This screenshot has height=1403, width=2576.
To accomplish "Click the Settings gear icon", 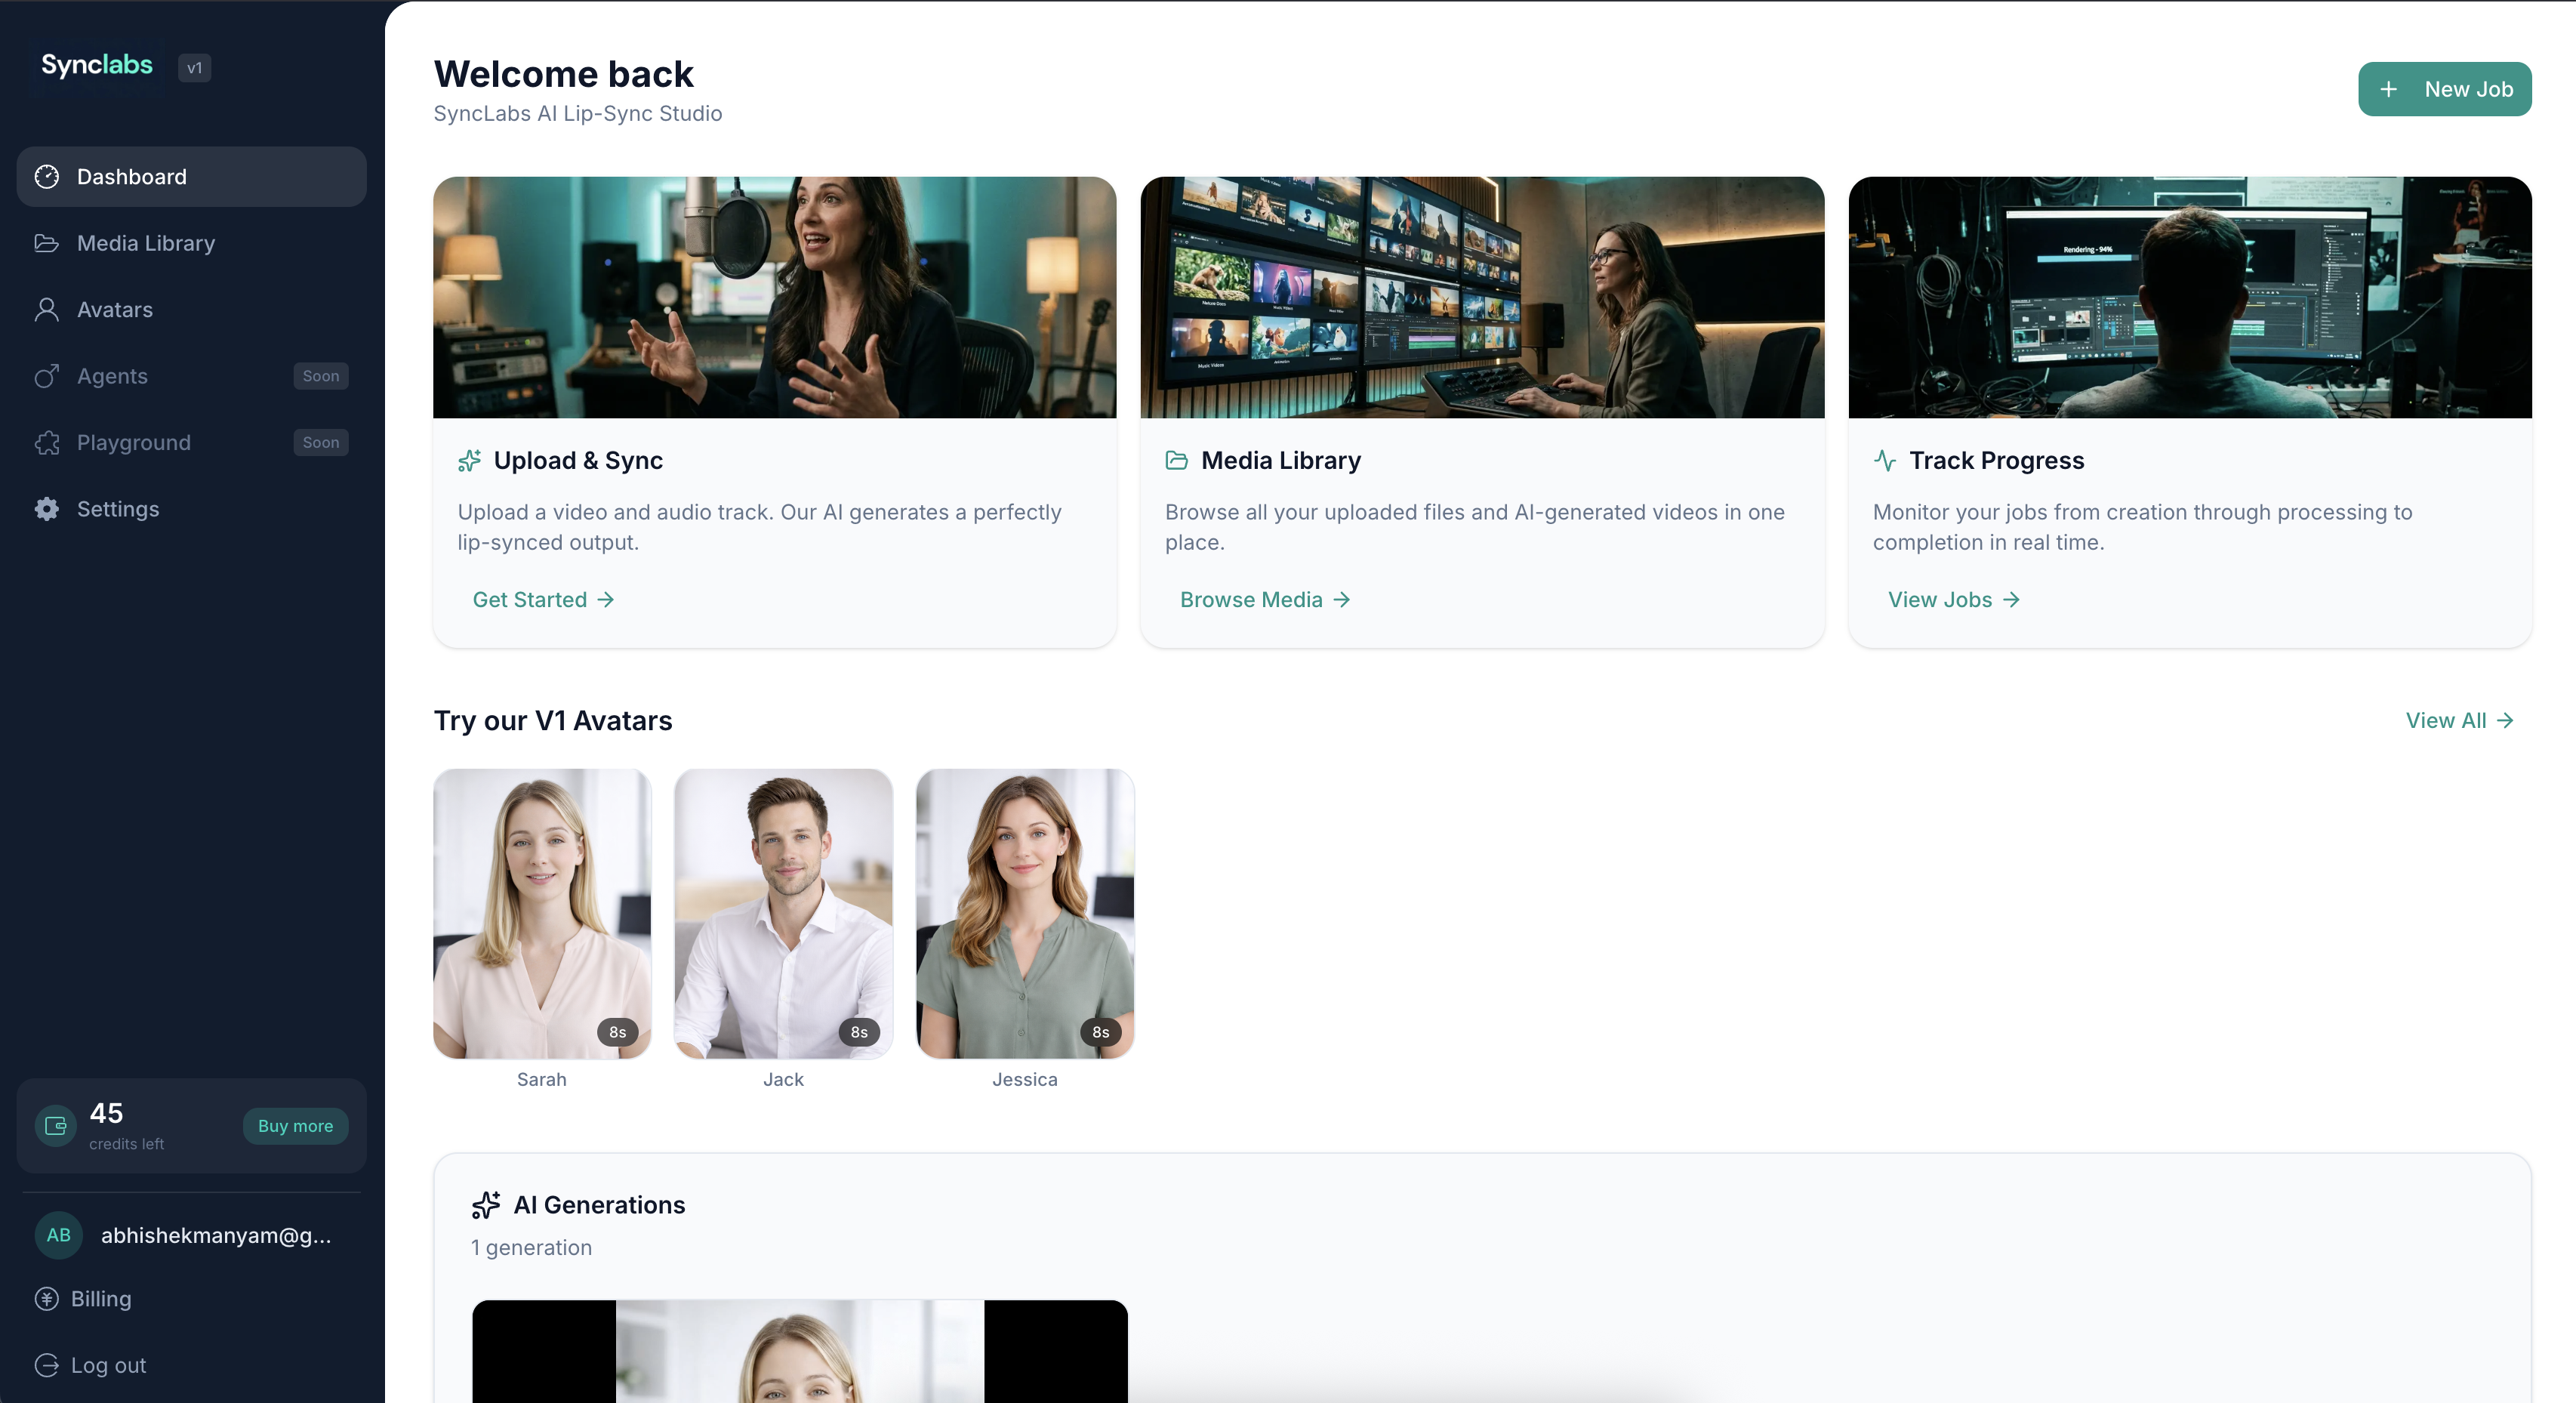I will pyautogui.click(x=47, y=508).
